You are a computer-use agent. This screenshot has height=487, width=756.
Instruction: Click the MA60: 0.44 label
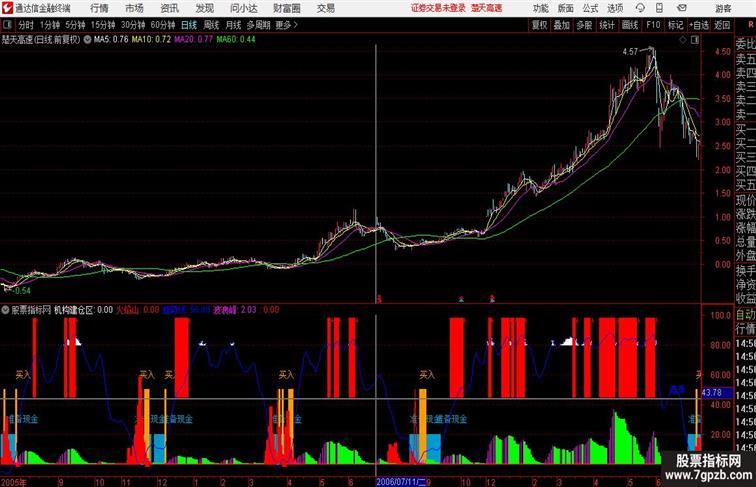[236, 40]
